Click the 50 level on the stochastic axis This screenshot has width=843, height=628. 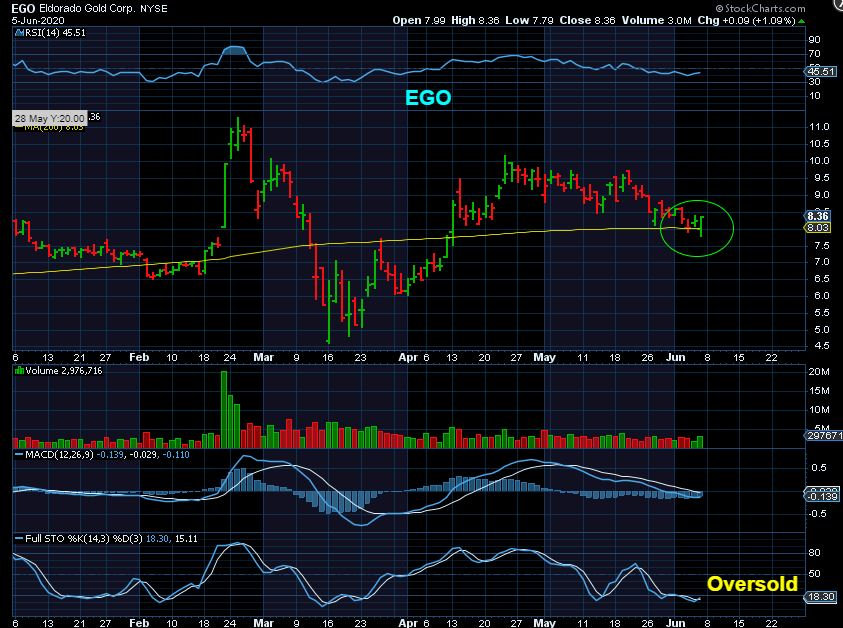[x=815, y=574]
